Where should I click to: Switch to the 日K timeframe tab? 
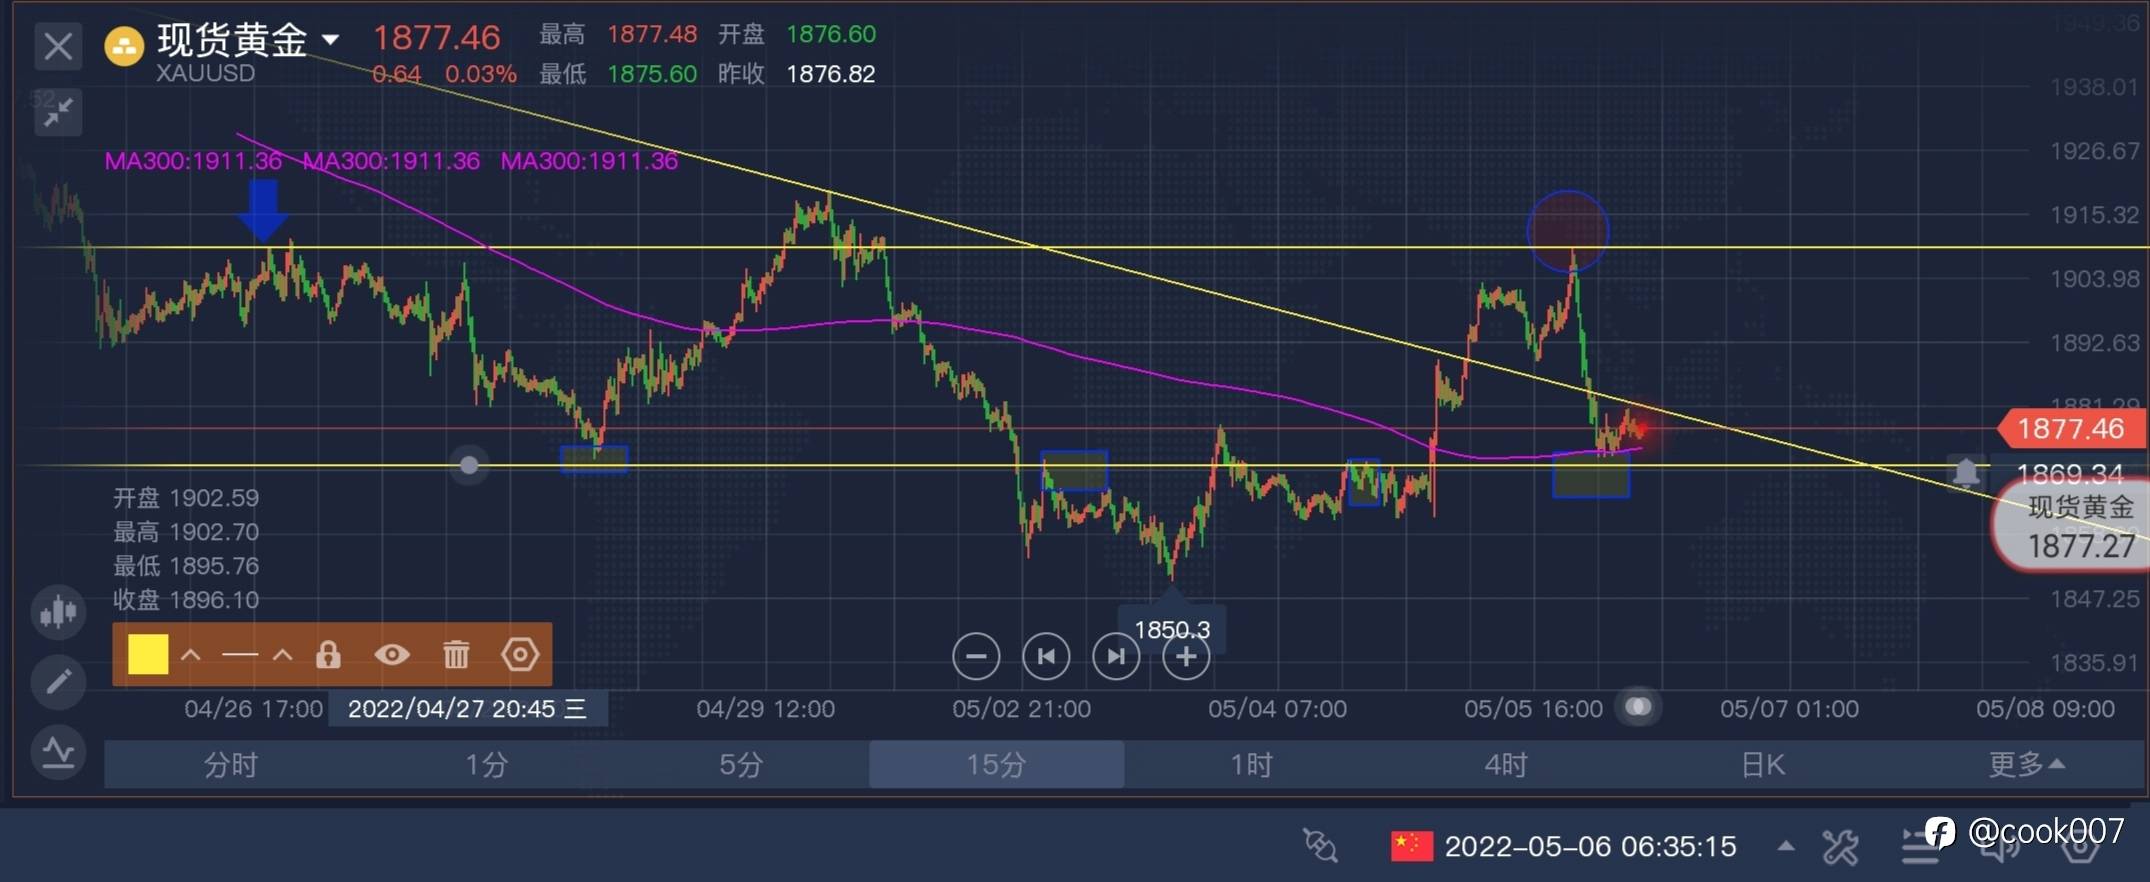(x=1762, y=765)
